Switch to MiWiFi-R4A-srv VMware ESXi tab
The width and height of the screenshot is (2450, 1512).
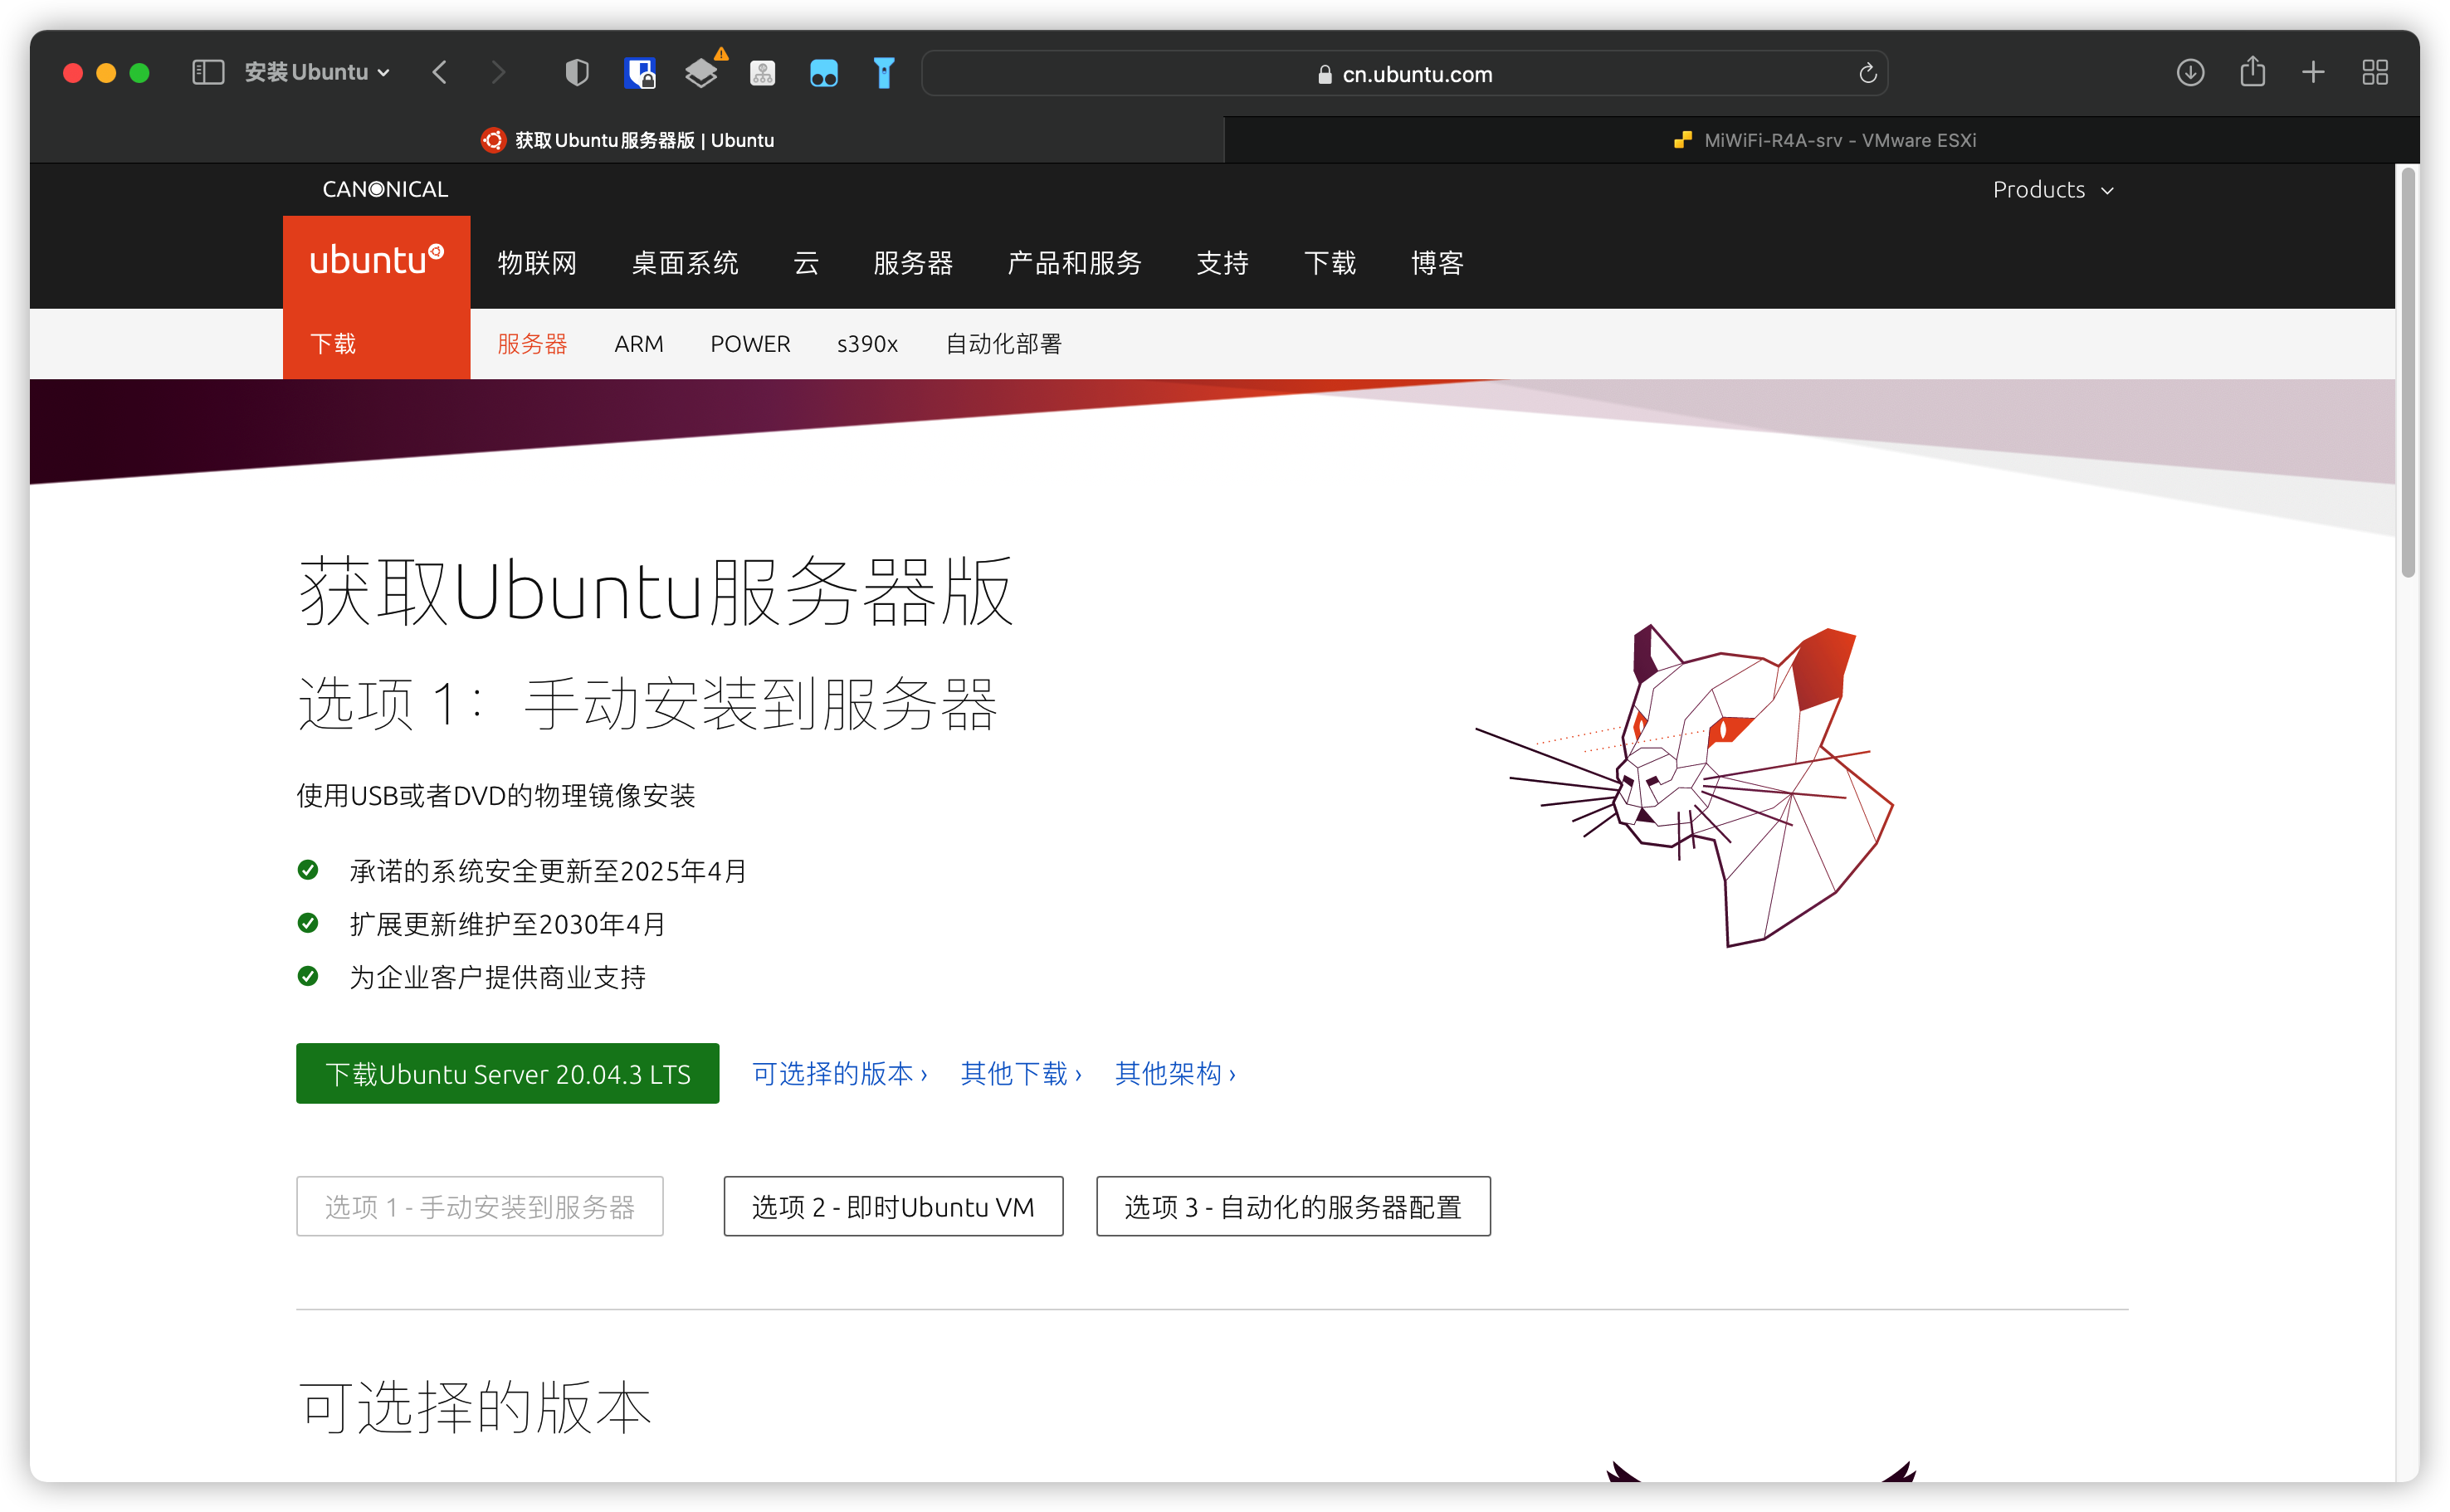[1822, 140]
